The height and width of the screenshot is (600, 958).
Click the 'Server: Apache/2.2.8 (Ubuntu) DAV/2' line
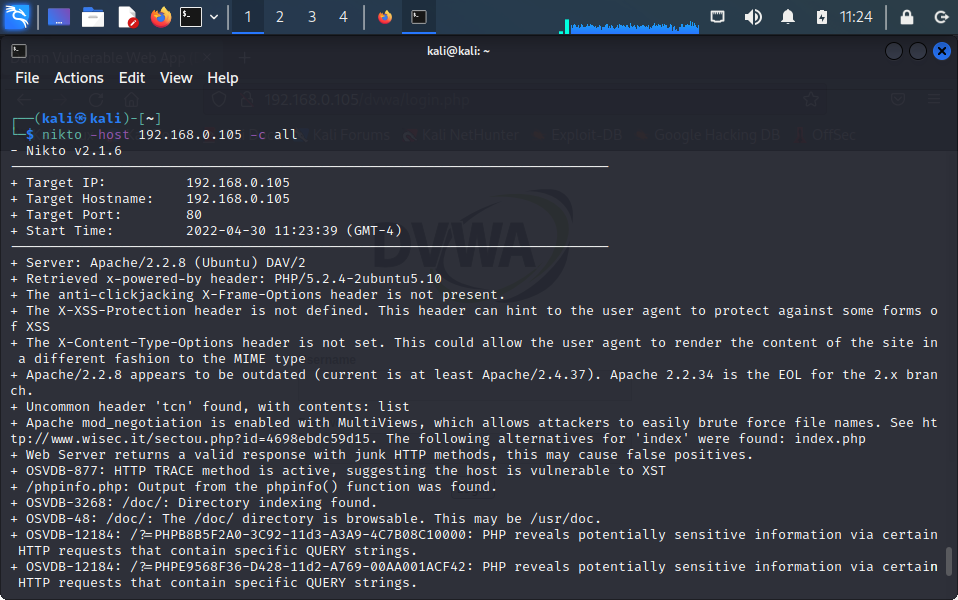158,263
